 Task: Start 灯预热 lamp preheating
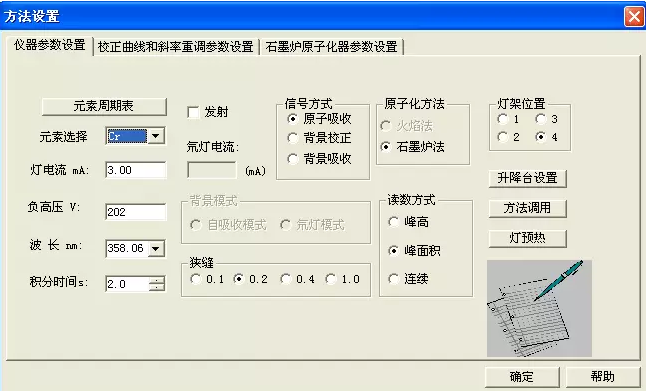click(x=527, y=238)
